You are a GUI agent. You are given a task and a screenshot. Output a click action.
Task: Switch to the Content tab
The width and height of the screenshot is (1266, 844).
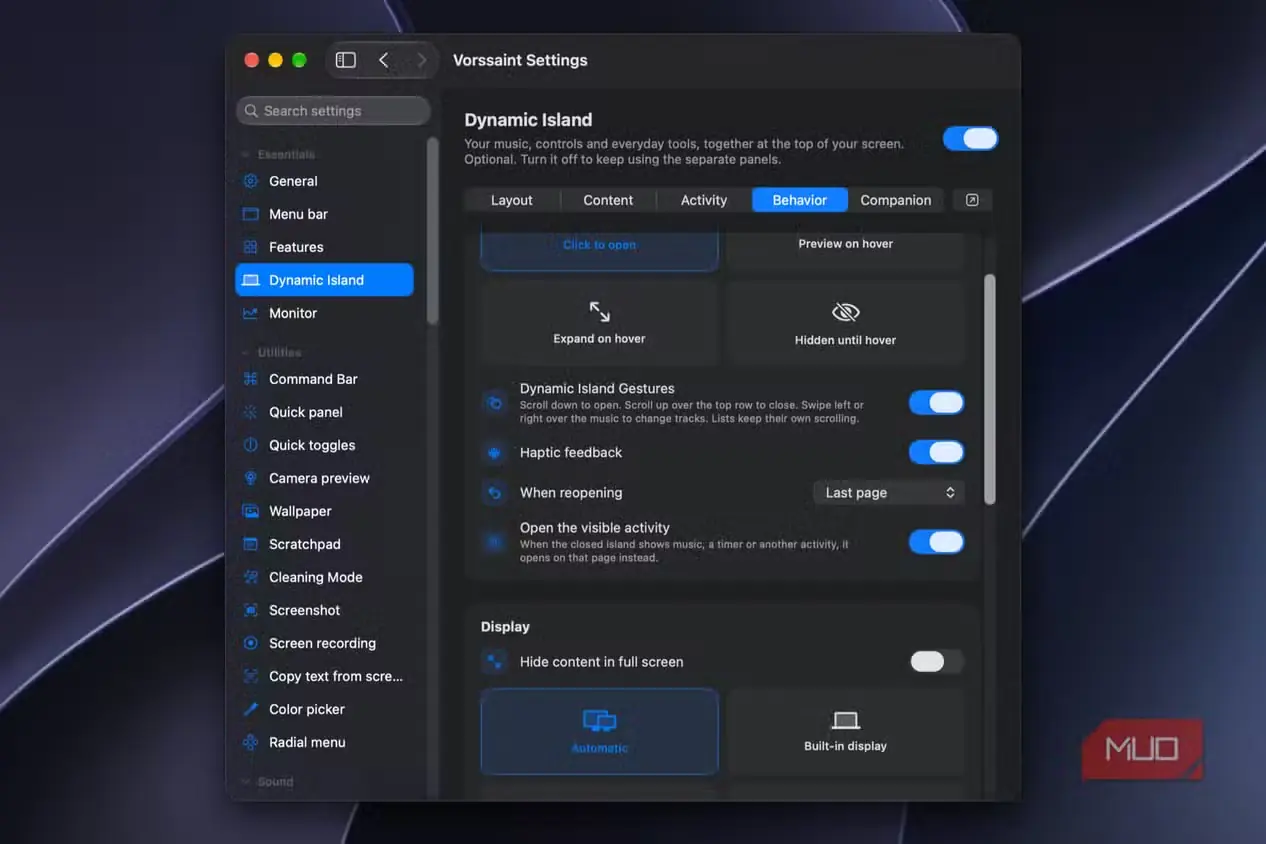(x=608, y=200)
